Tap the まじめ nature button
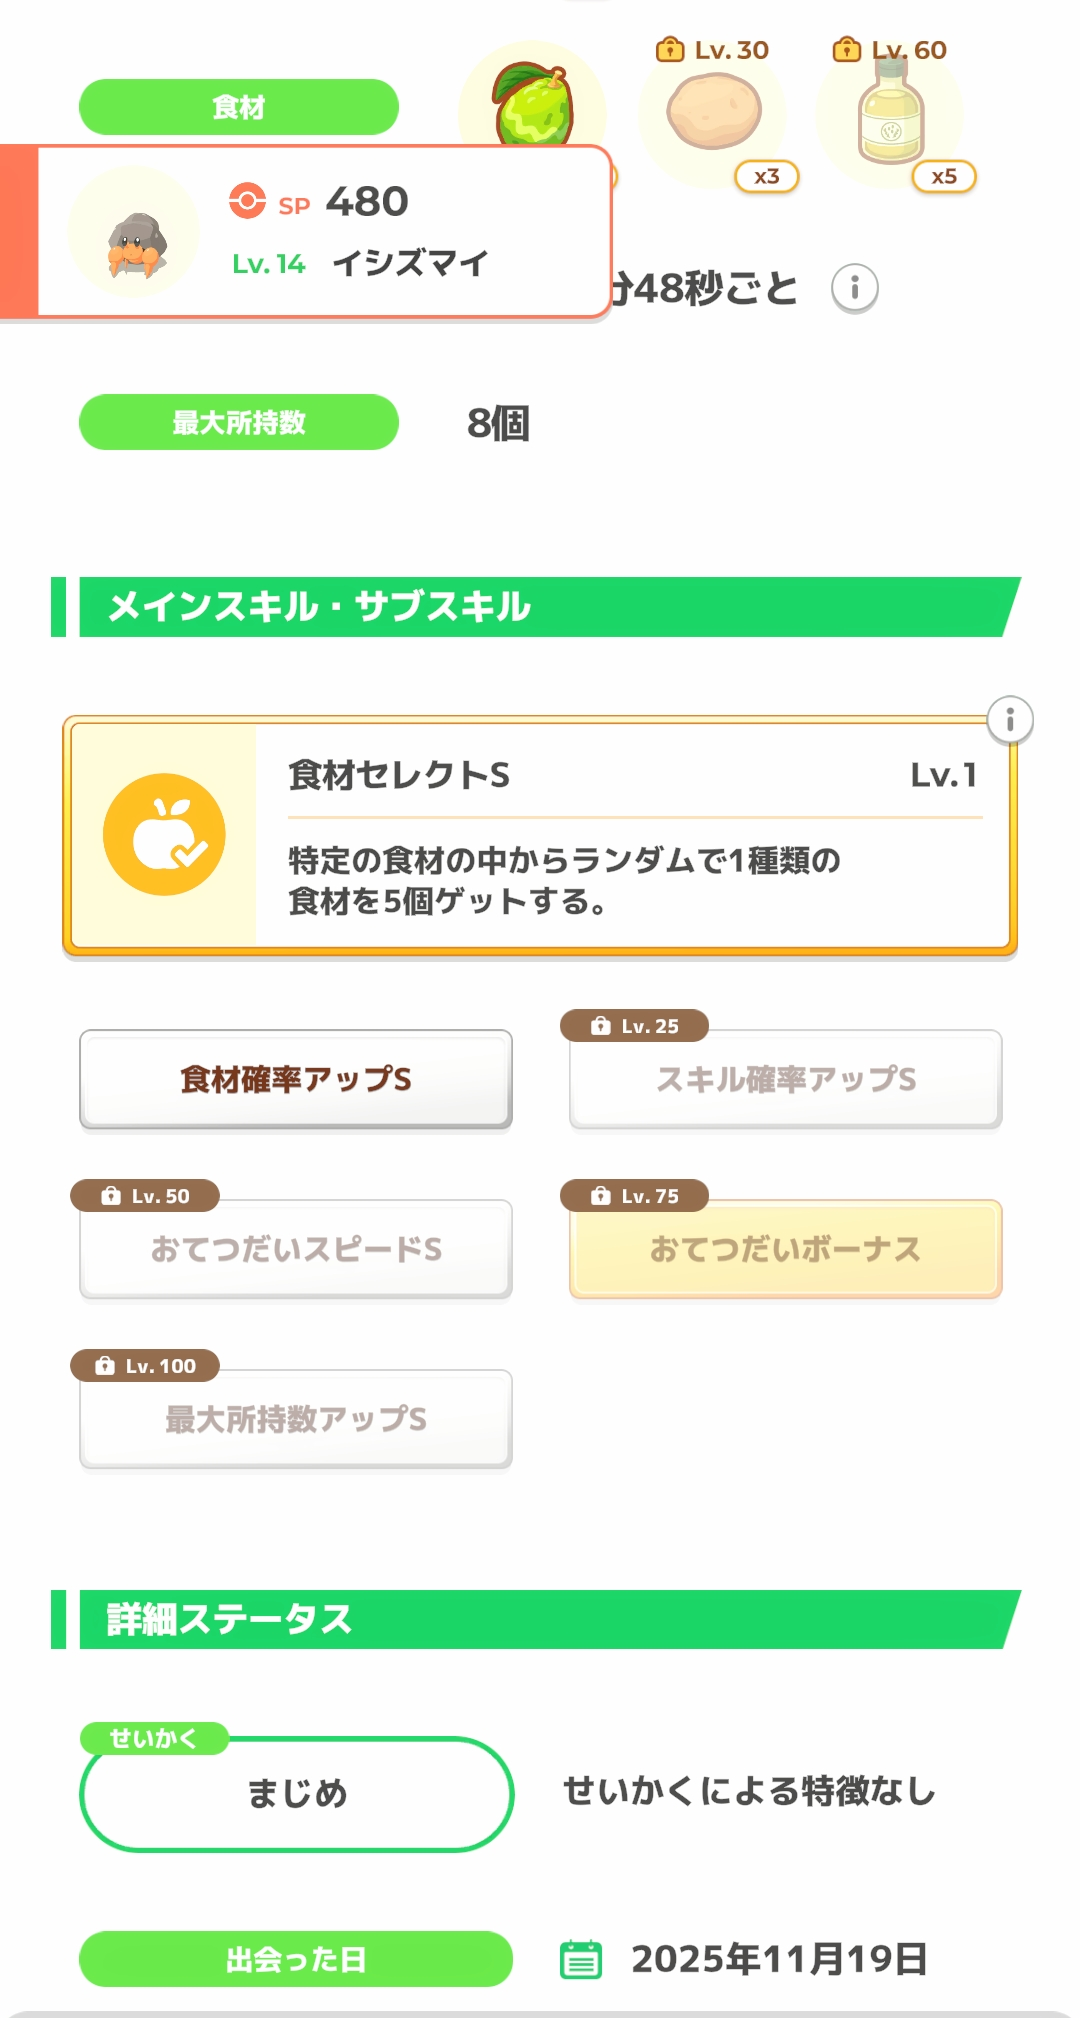The image size is (1080, 2018). pos(297,1794)
